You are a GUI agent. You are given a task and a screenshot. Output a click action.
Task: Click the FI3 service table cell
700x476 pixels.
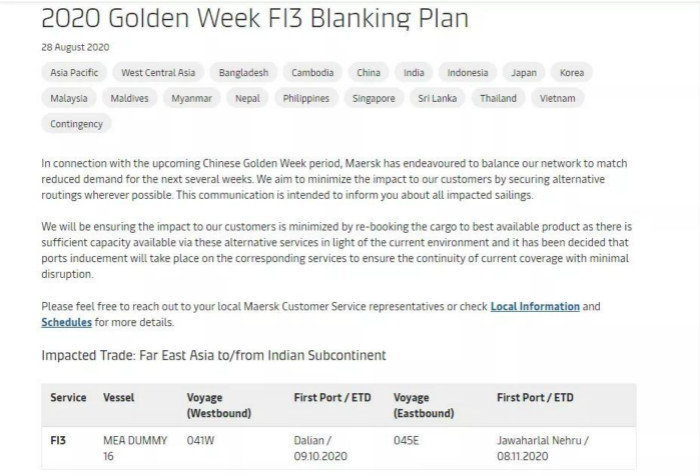coord(58,441)
